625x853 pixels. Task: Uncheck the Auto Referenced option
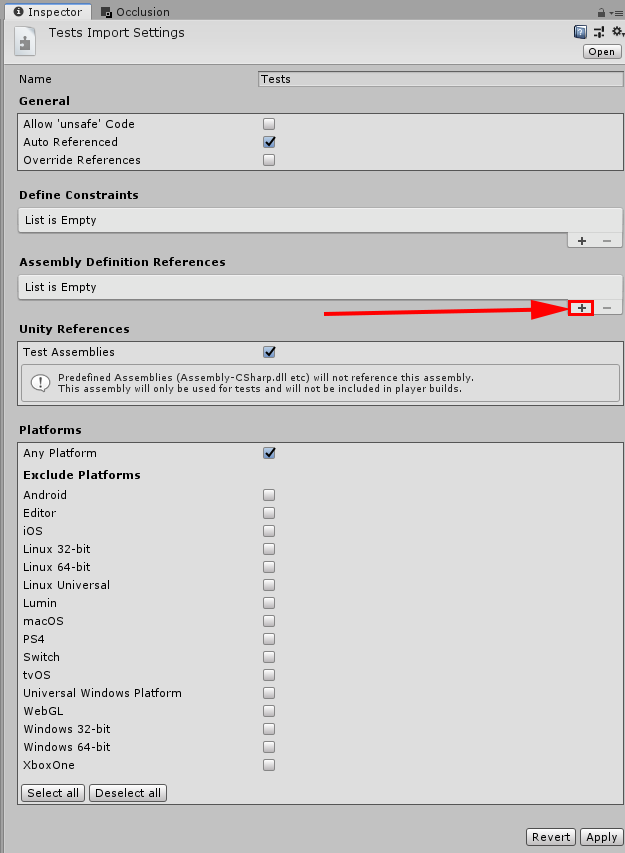coord(269,142)
